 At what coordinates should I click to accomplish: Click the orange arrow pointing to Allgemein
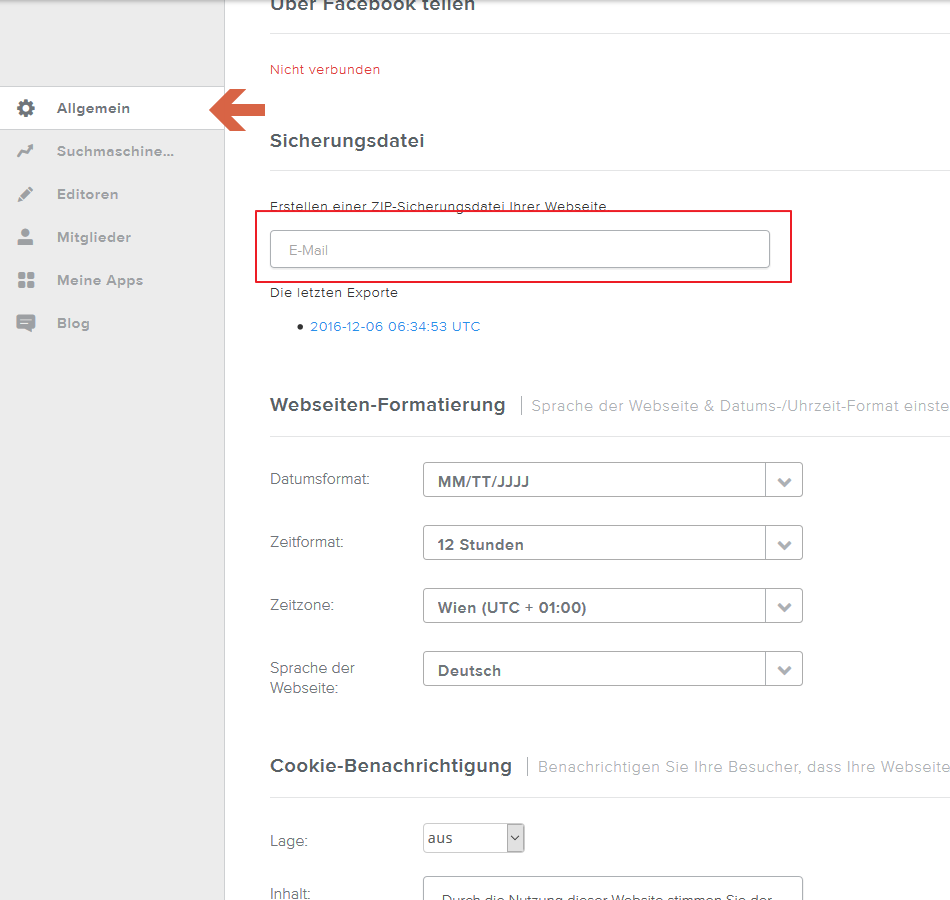237,109
